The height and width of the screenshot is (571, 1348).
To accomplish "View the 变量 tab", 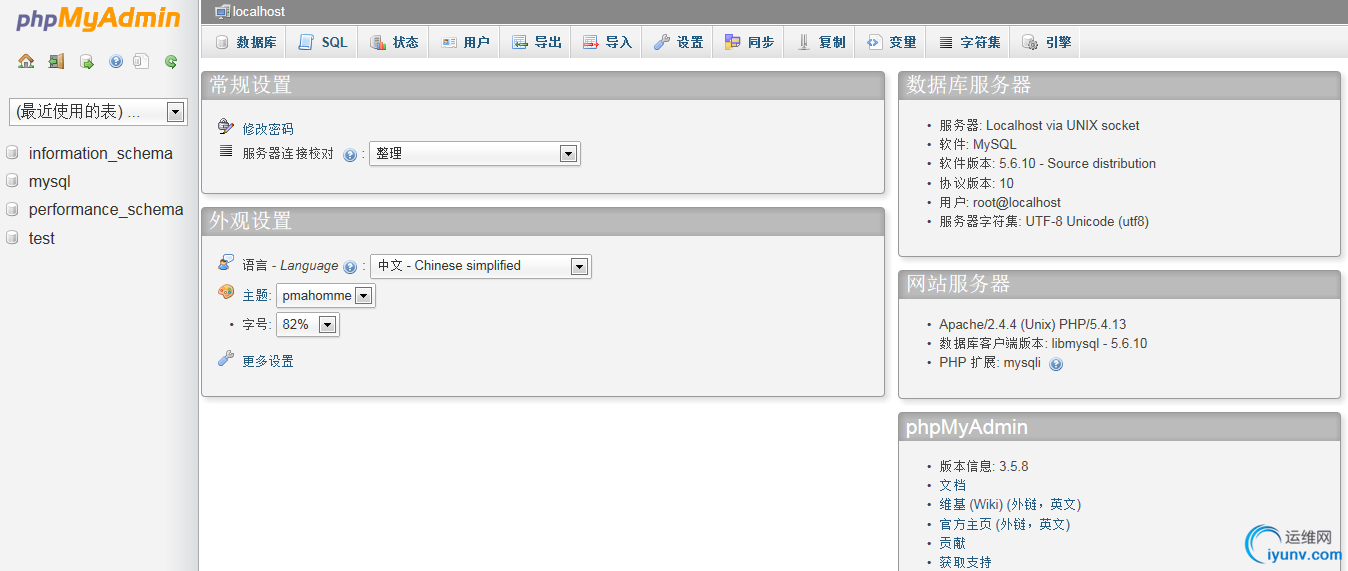I will [x=892, y=42].
